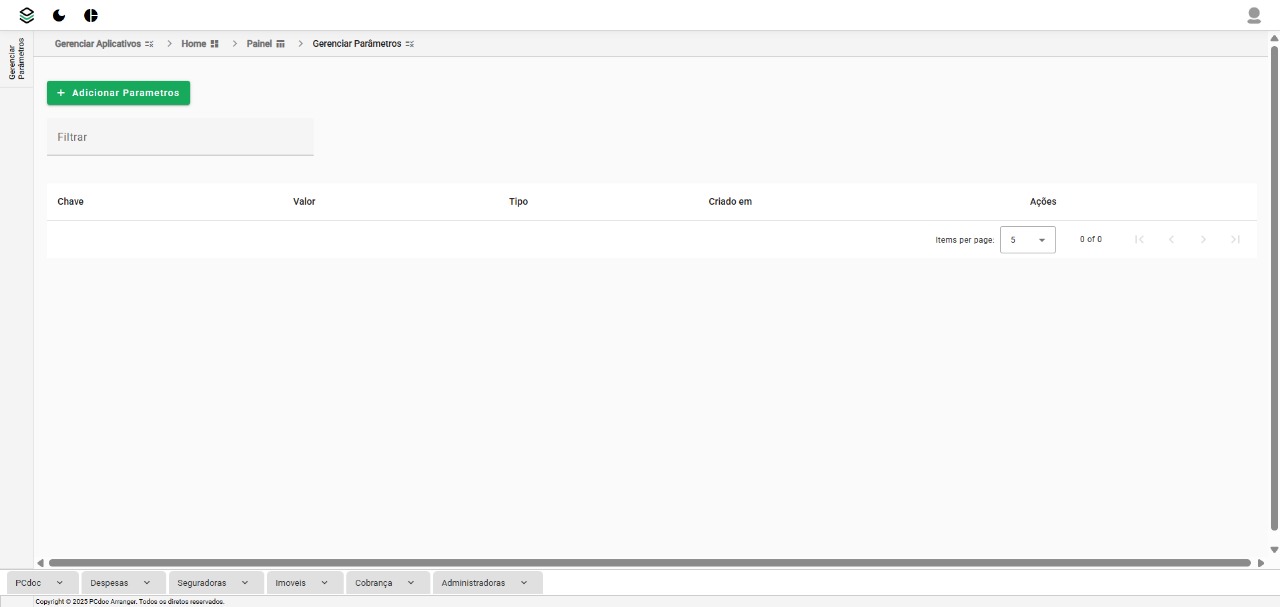The height and width of the screenshot is (607, 1280).
Task: Open the Administradoras menu
Action: [486, 583]
